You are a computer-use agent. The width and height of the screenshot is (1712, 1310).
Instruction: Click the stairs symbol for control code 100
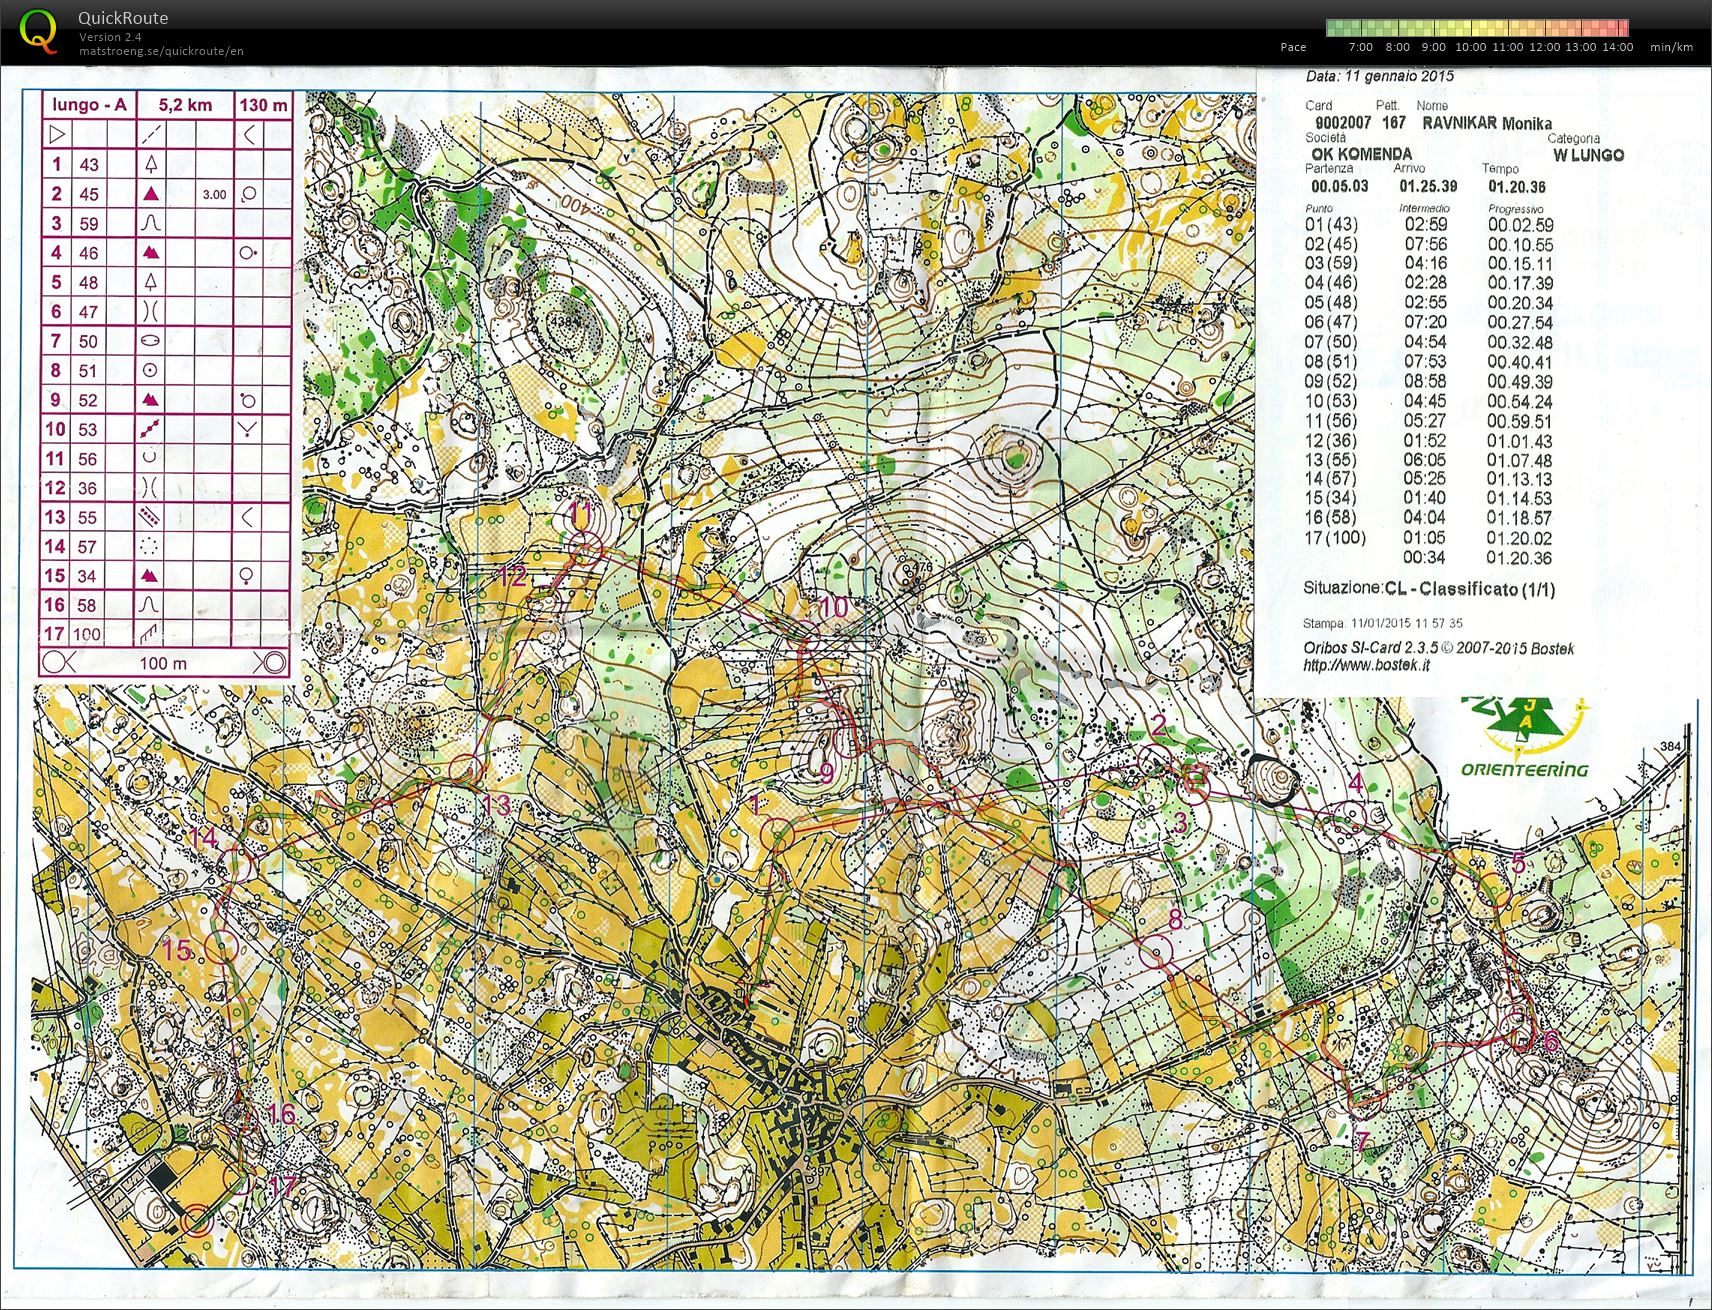(x=150, y=633)
